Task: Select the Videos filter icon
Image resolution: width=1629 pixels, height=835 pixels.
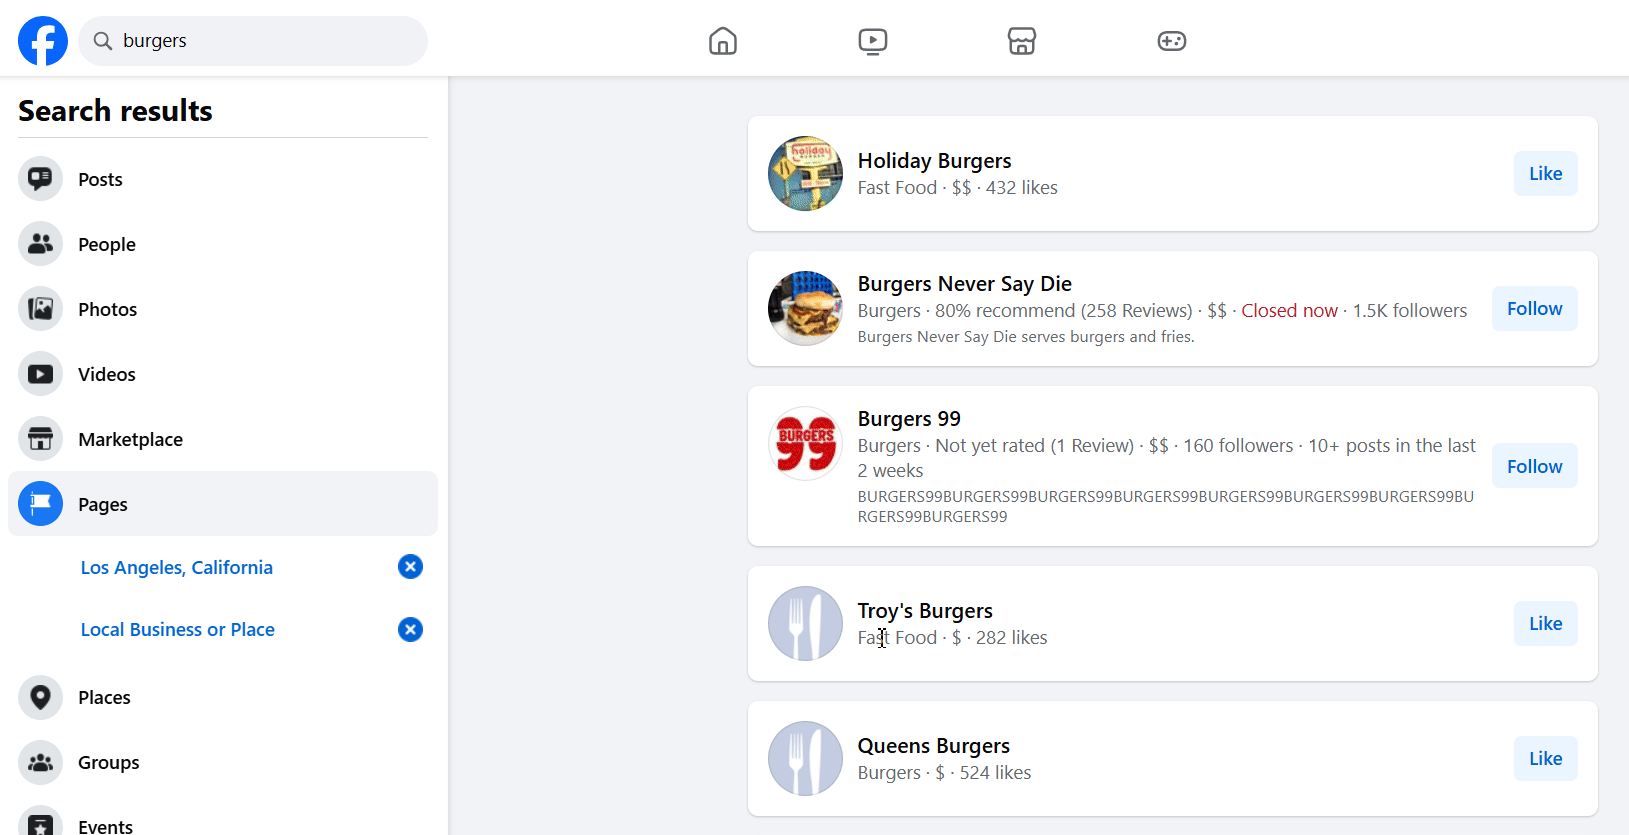Action: coord(41,374)
